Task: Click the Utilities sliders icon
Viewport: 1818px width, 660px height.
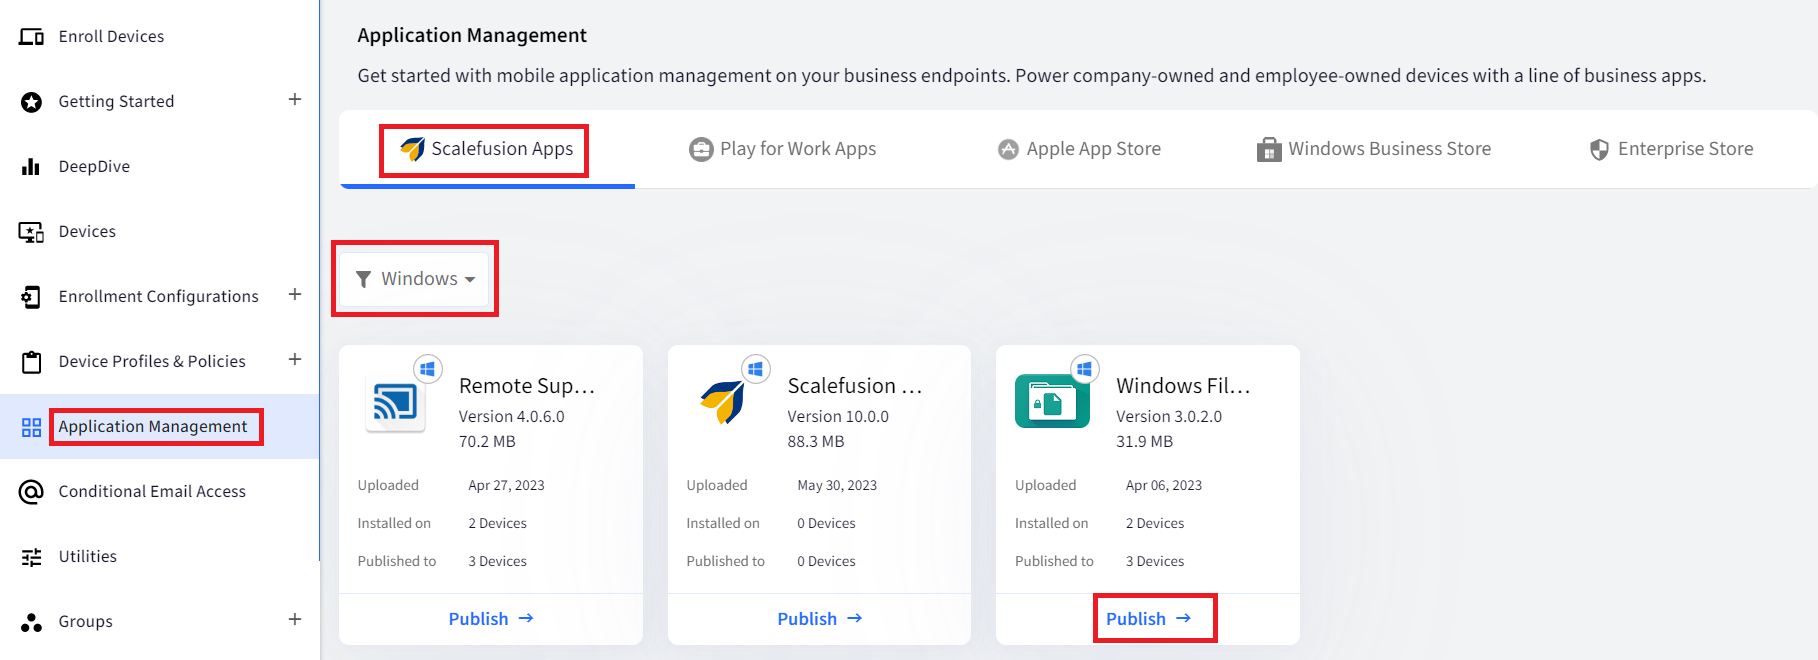Action: 31,557
